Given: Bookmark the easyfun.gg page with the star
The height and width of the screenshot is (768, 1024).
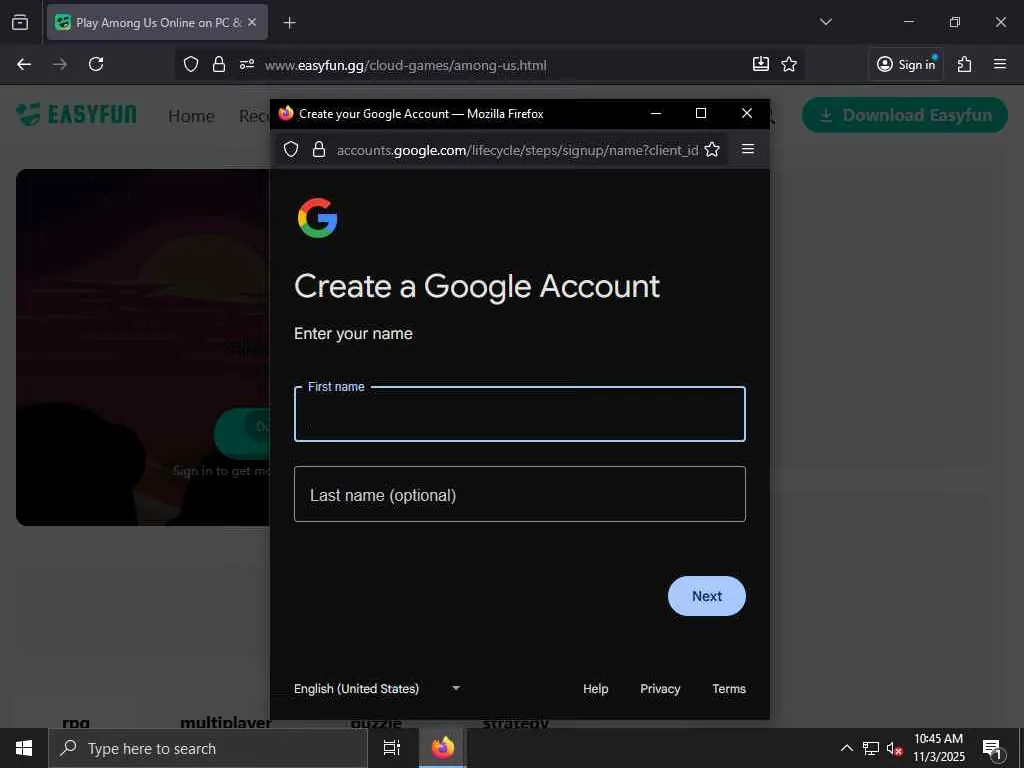Looking at the screenshot, I should 789,64.
